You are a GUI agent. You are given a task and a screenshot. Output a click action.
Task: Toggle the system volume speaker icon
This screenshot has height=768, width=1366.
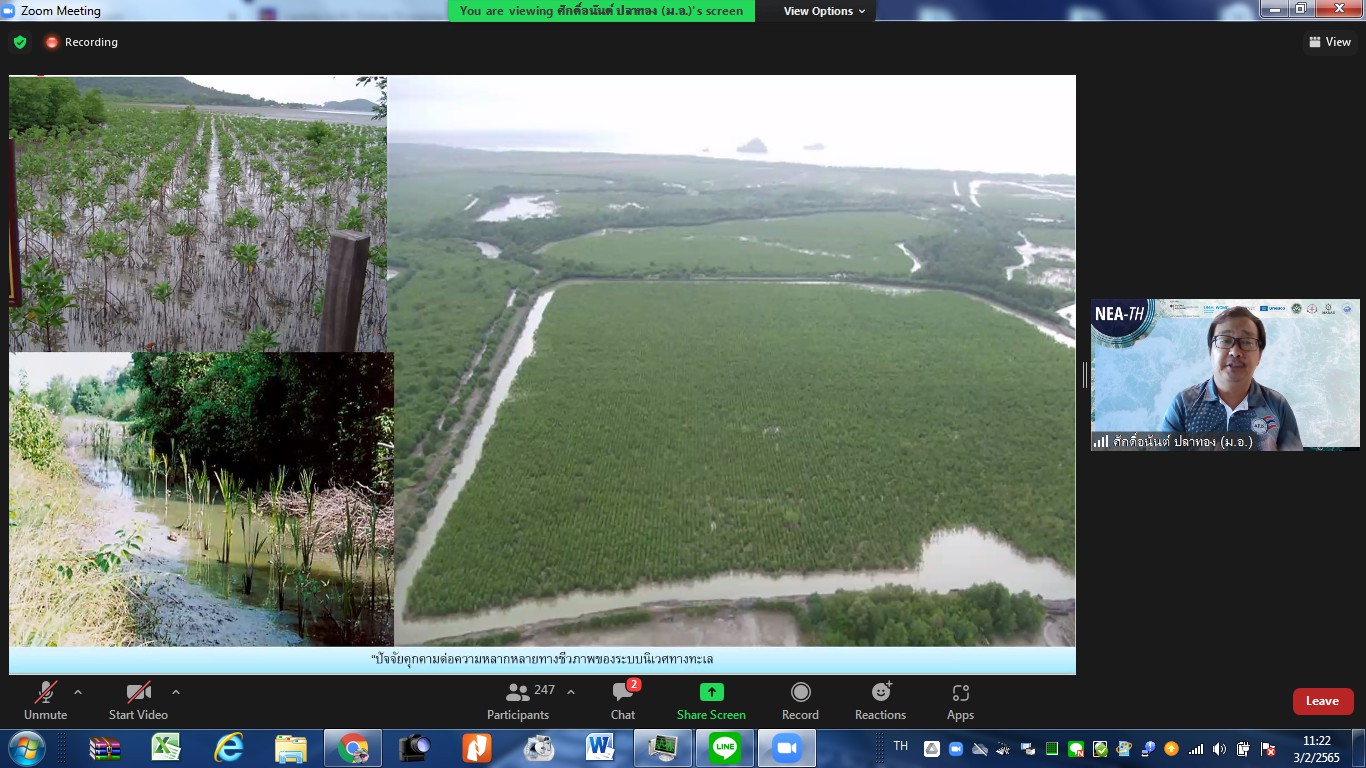[1219, 749]
